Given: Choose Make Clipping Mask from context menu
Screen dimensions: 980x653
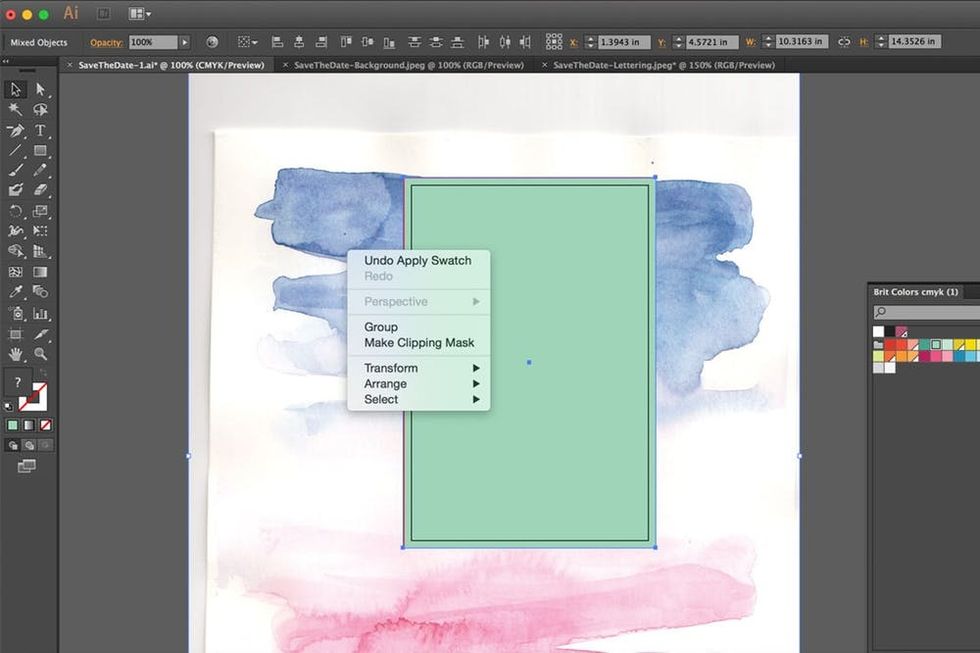Looking at the screenshot, I should tap(419, 343).
